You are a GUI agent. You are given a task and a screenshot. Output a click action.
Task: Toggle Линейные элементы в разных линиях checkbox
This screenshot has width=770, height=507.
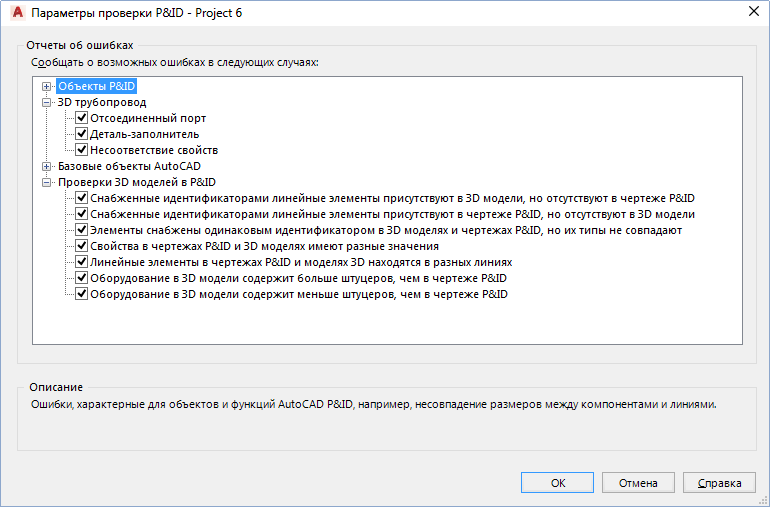pyautogui.click(x=82, y=262)
